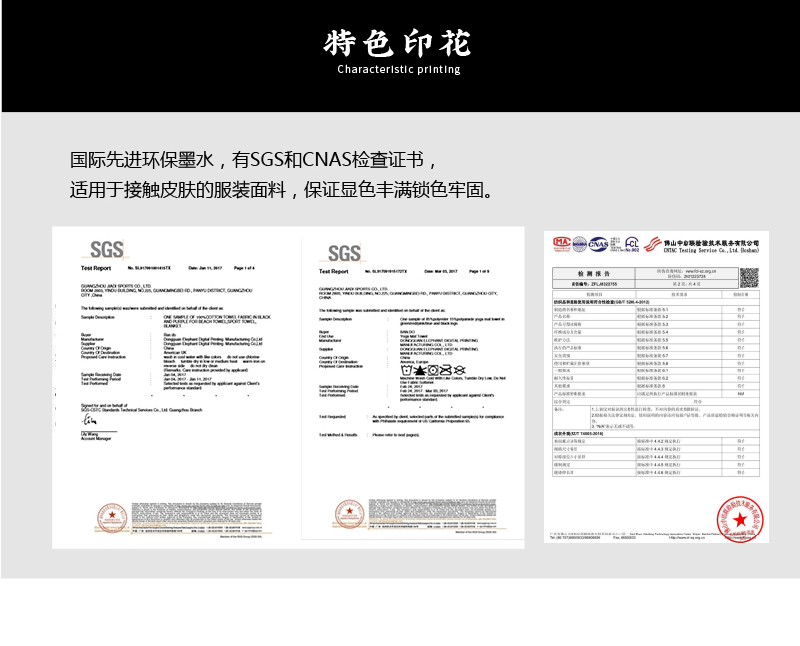This screenshot has height=646, width=800.
Task: Click the red star stamp on the CNTAC report
Action: pos(740,519)
